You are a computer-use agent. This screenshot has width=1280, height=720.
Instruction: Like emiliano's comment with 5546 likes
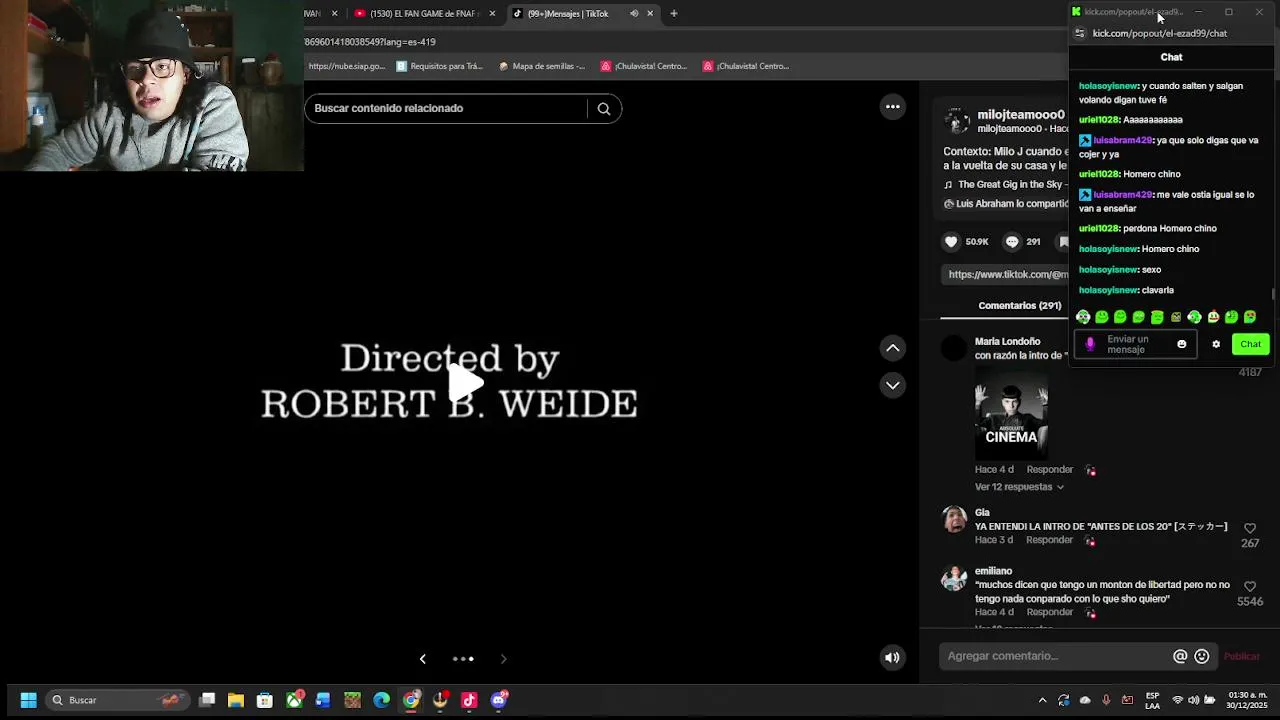[1250, 587]
